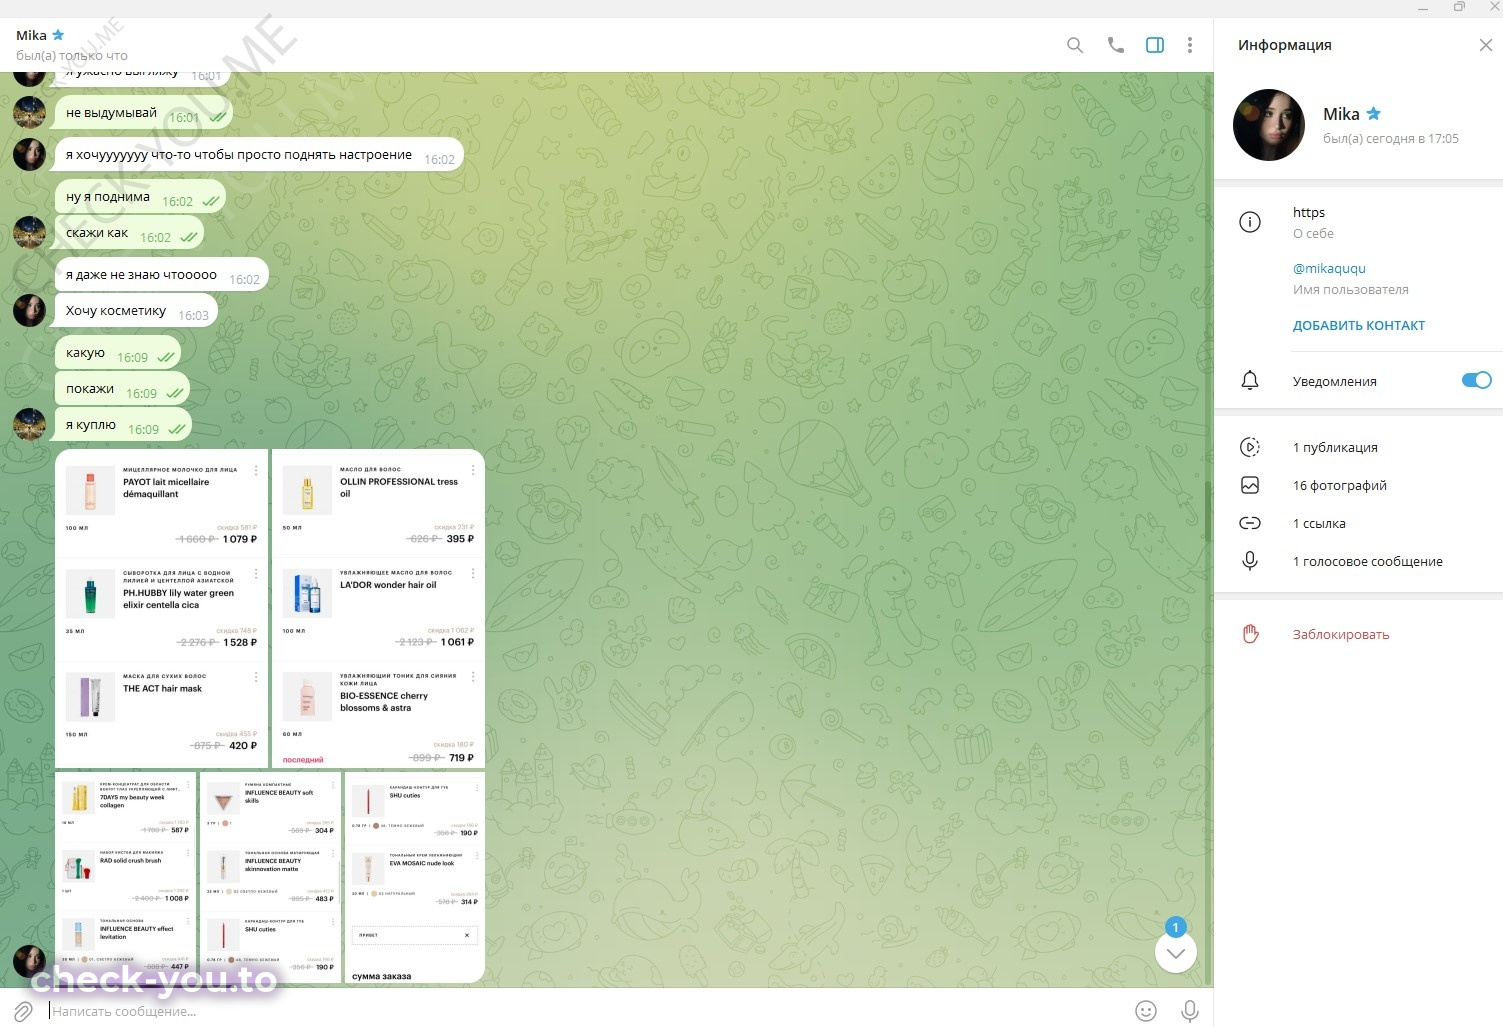Click Заблокировать to block the user
Viewport: 1503px width, 1027px height.
pos(1341,634)
